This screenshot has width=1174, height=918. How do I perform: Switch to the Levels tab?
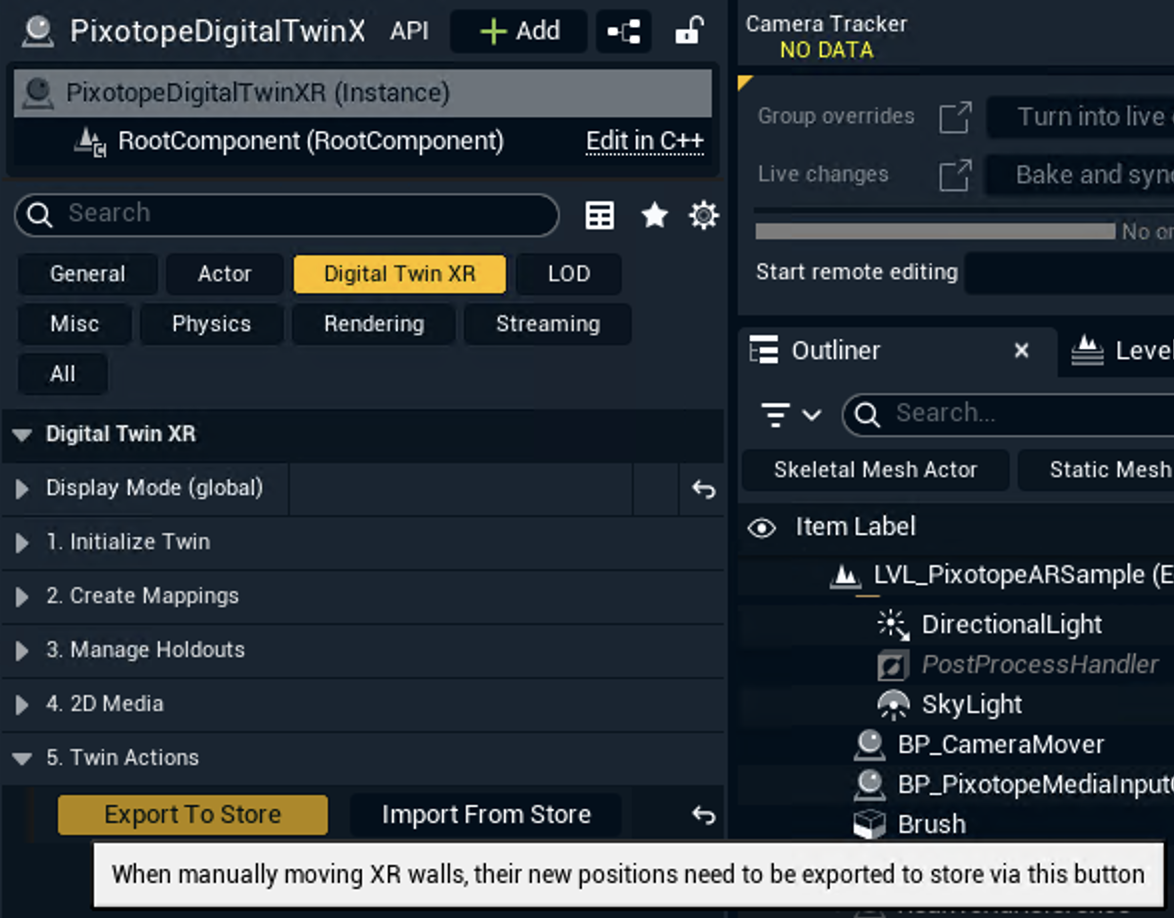[1122, 350]
